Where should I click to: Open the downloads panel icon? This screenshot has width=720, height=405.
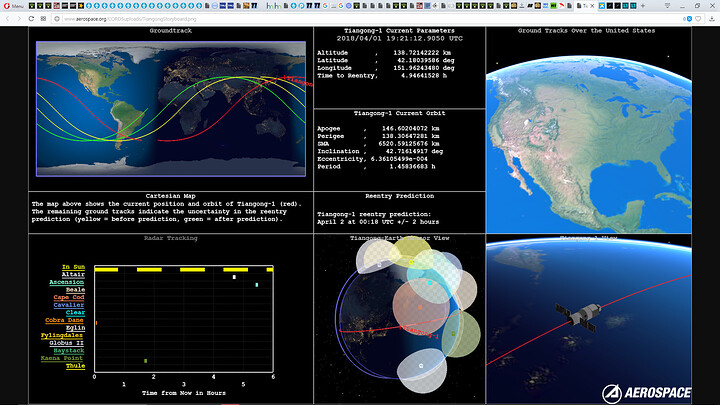click(712, 19)
